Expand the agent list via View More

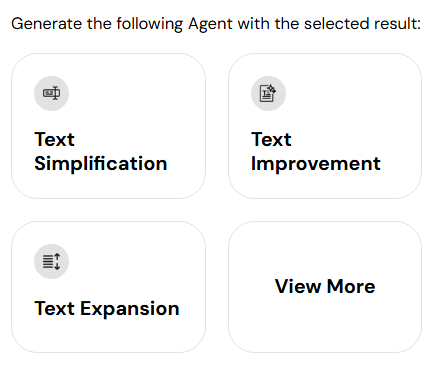coord(325,287)
